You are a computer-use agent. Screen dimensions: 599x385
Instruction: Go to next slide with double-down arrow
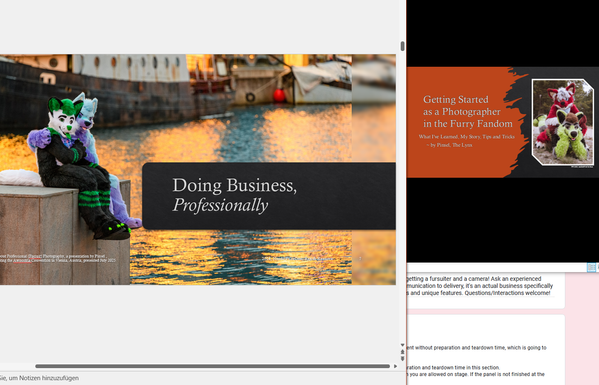[x=402, y=359]
